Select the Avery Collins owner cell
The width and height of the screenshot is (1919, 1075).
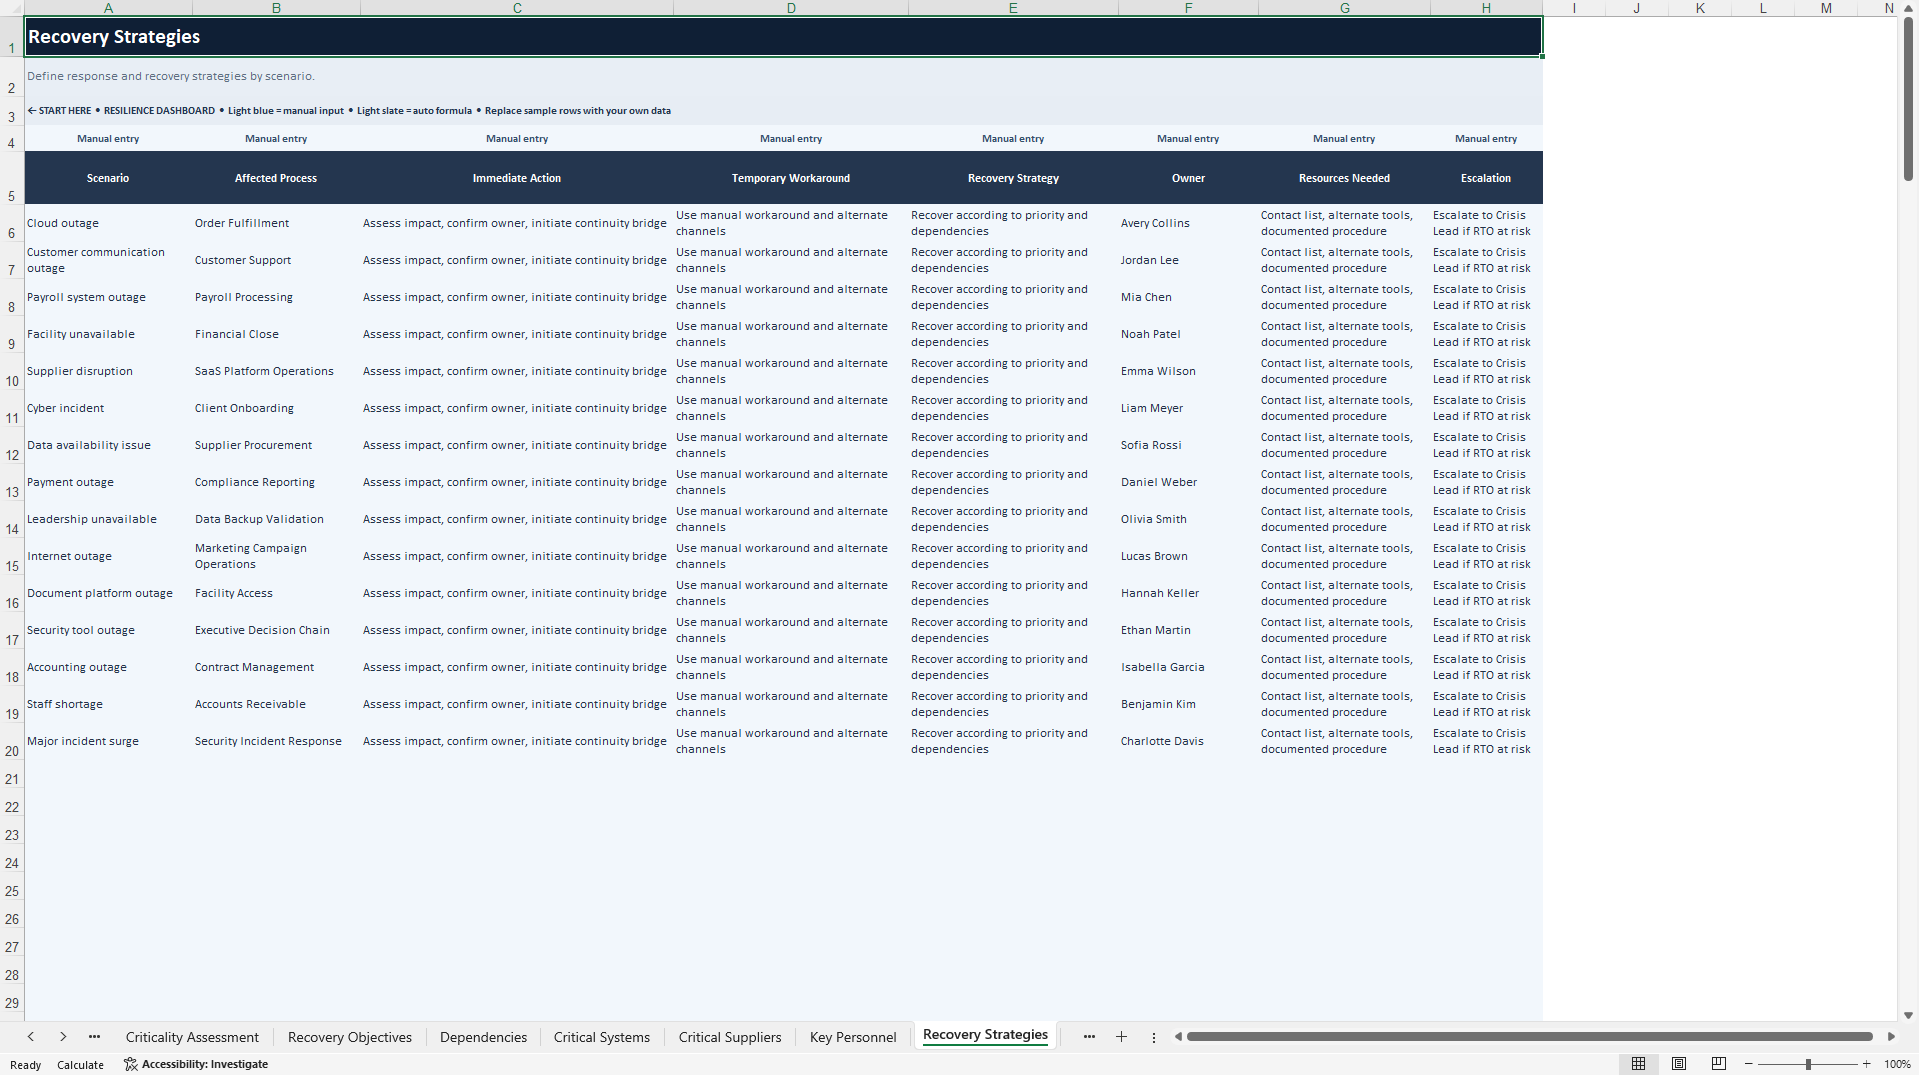coord(1188,223)
